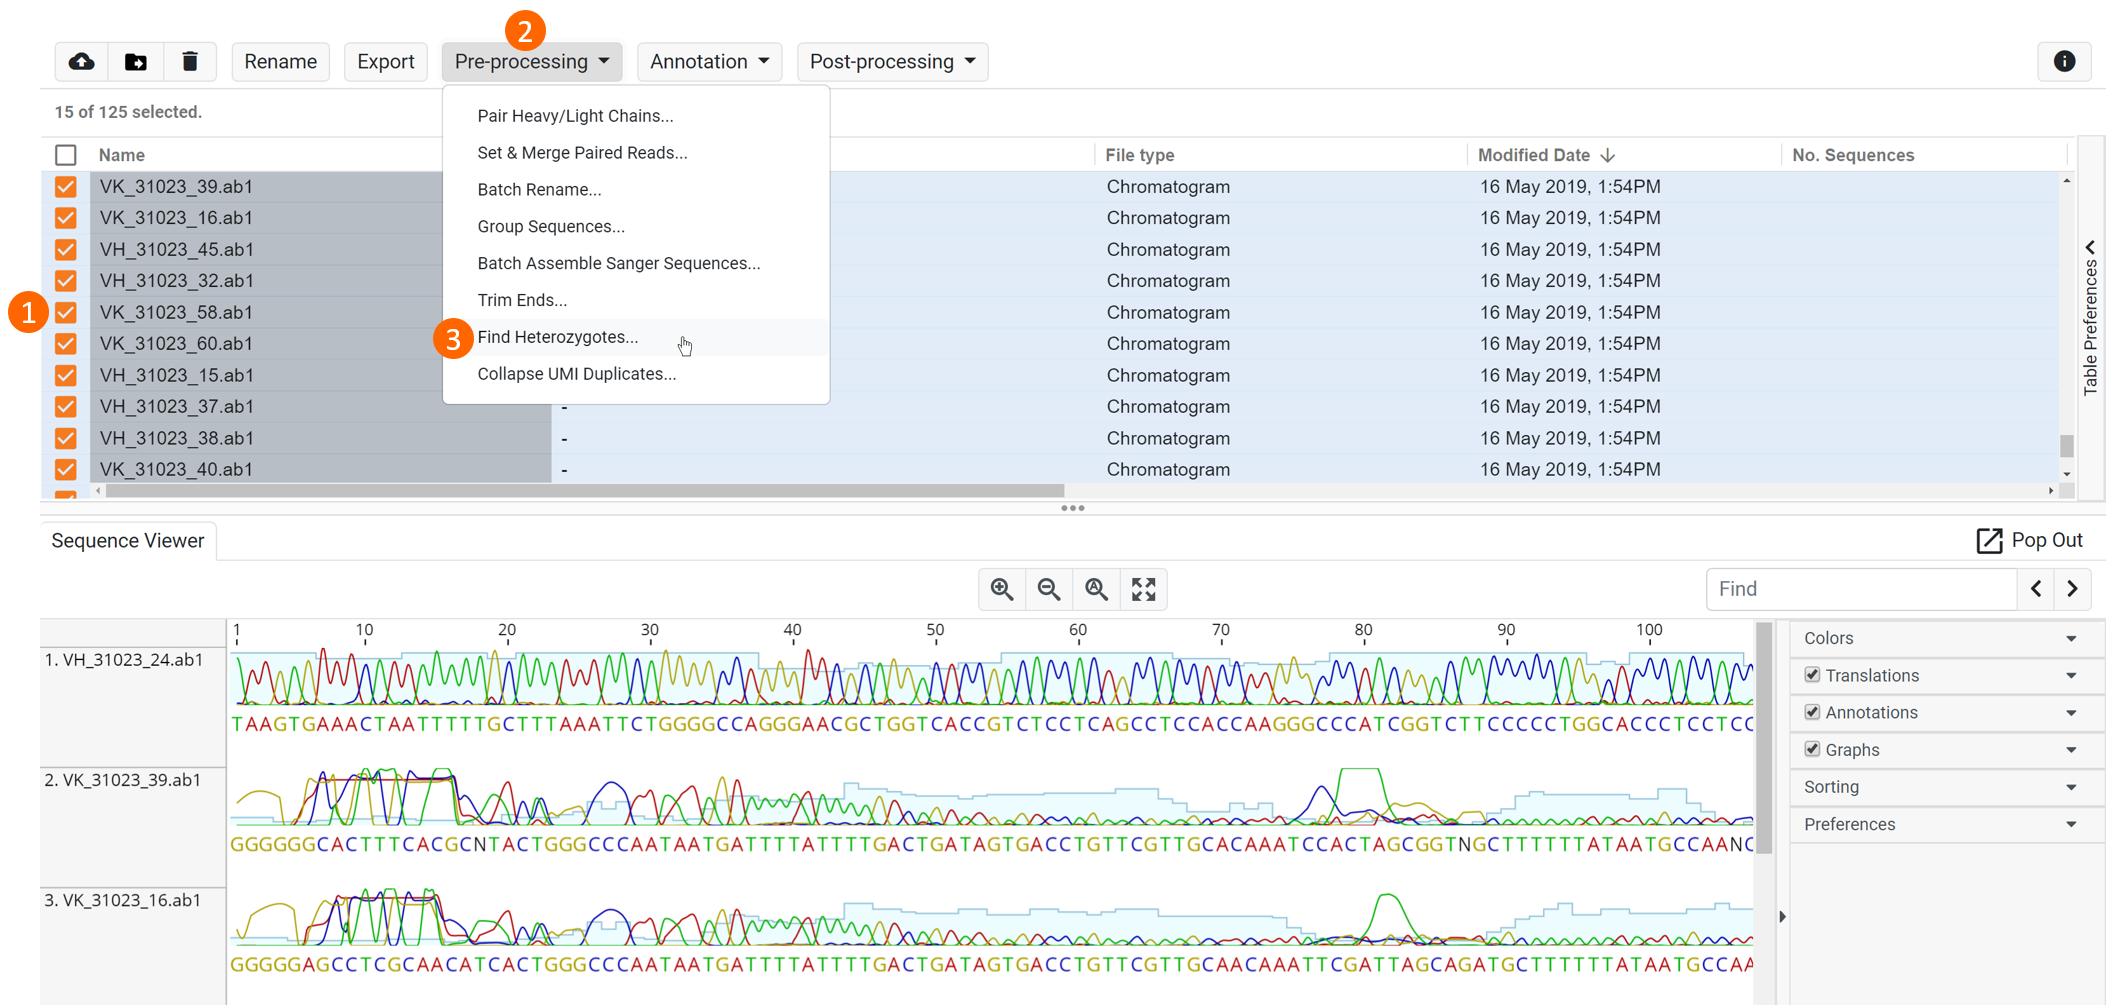Open the Annotation dropdown menu
Viewport: 2106px width, 1005px height.
(709, 62)
